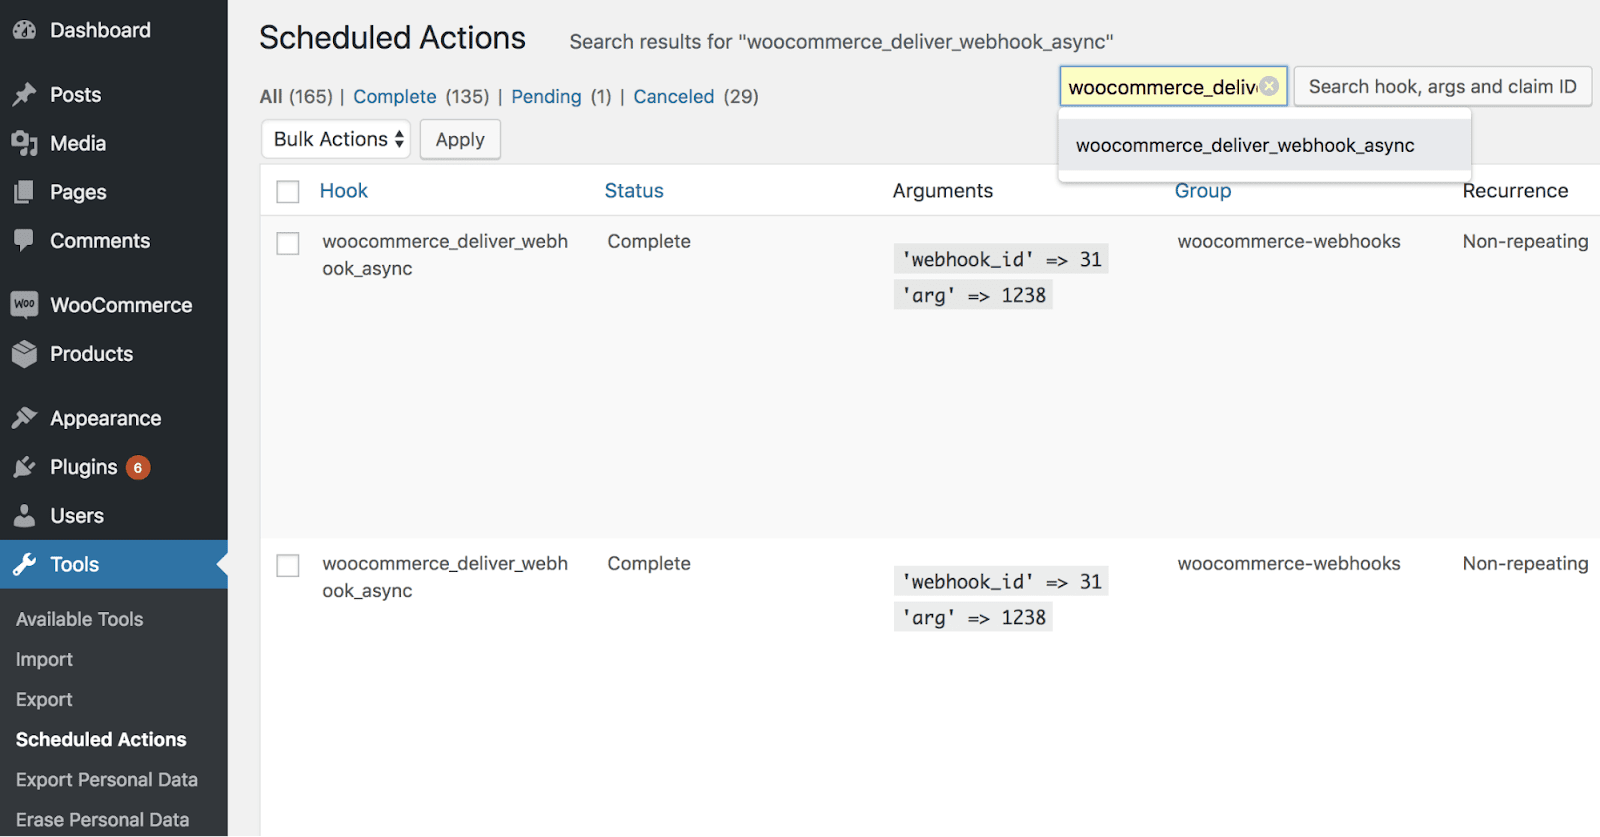
Task: Open Export Personal Data submenu item
Action: [107, 779]
